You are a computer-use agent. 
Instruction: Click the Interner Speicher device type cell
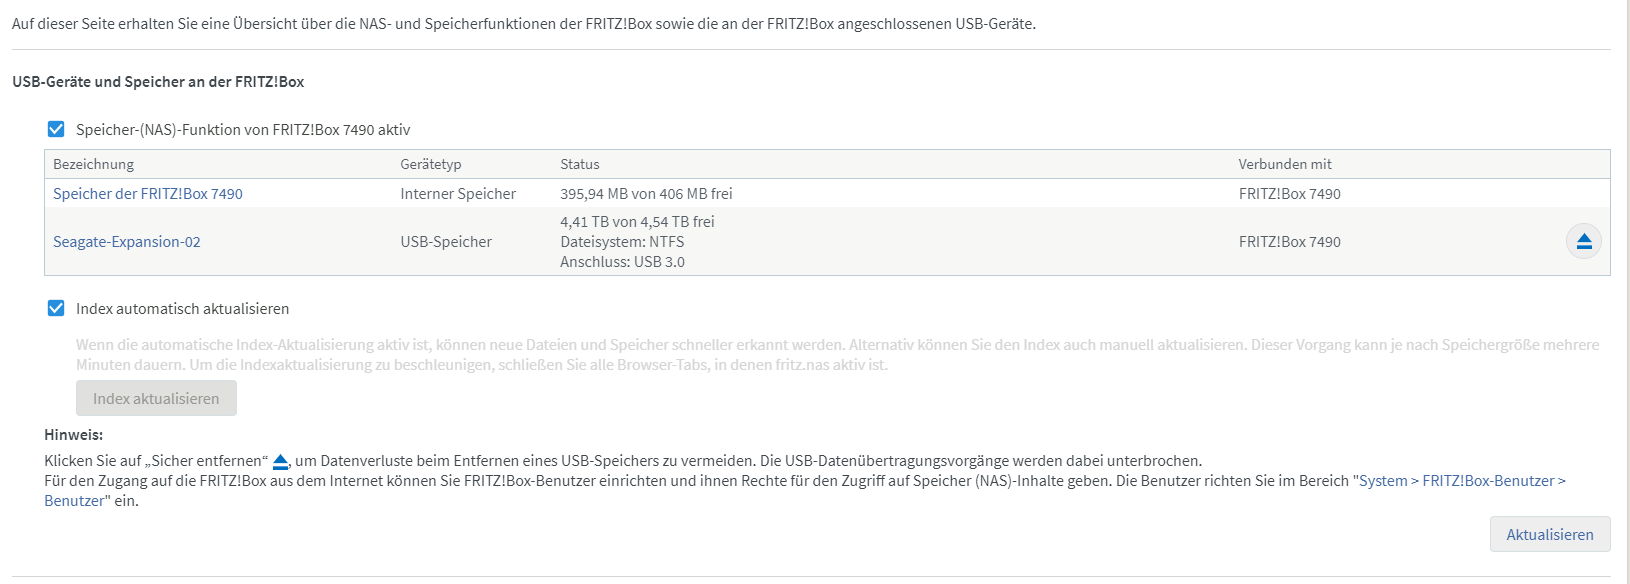458,194
